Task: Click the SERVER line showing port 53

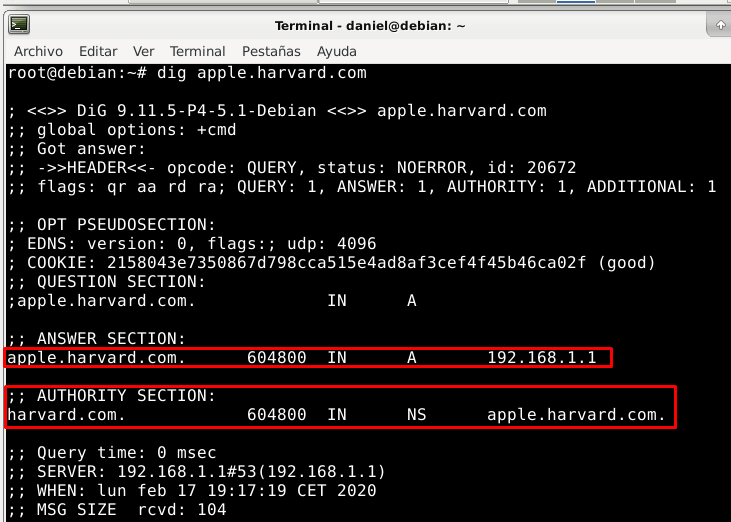Action: click(196, 472)
